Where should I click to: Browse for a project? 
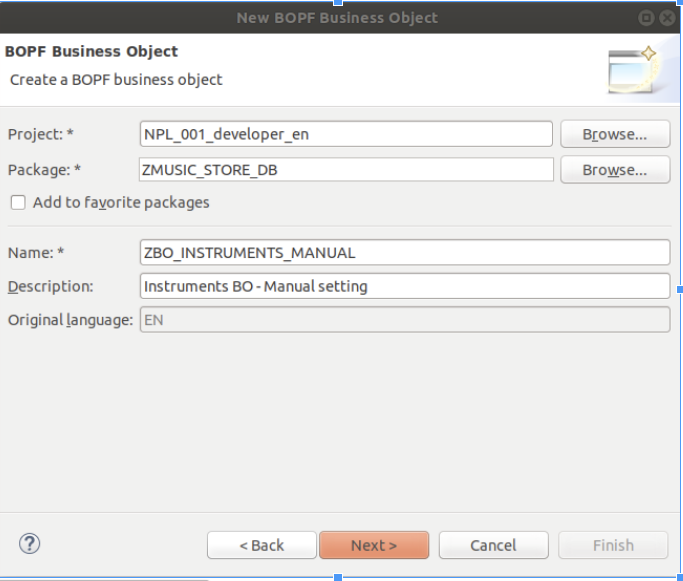(x=614, y=134)
